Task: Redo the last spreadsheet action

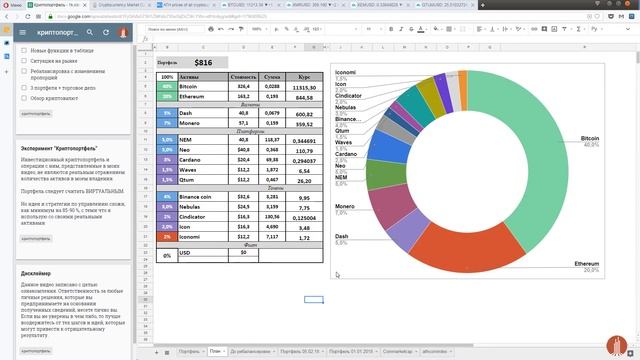Action: [231, 29]
